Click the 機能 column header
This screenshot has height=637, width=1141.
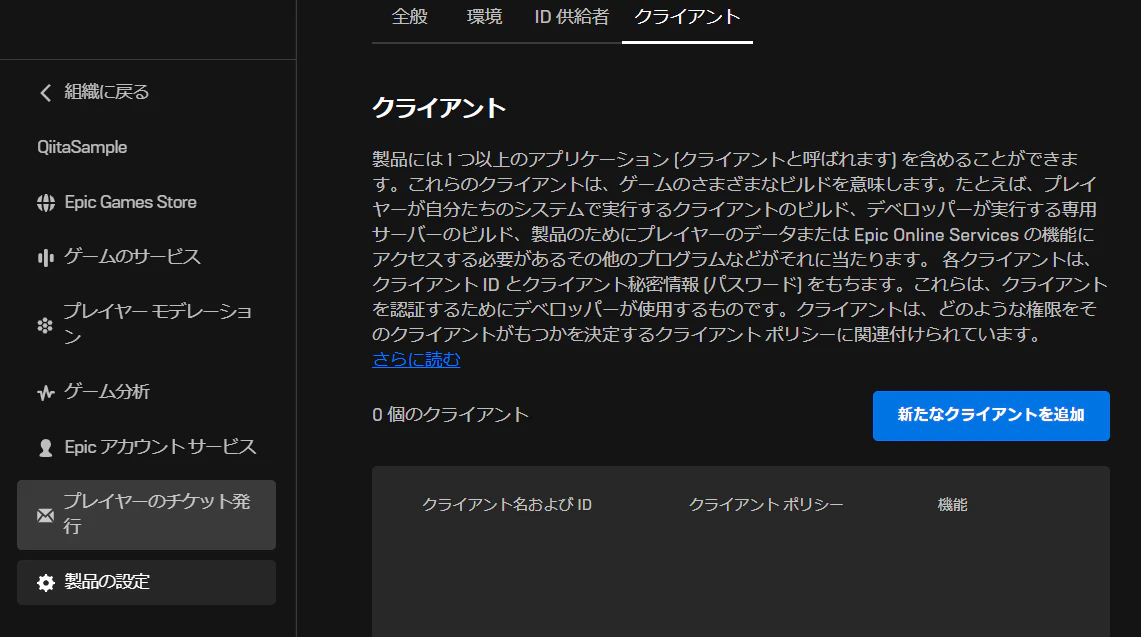click(x=953, y=505)
